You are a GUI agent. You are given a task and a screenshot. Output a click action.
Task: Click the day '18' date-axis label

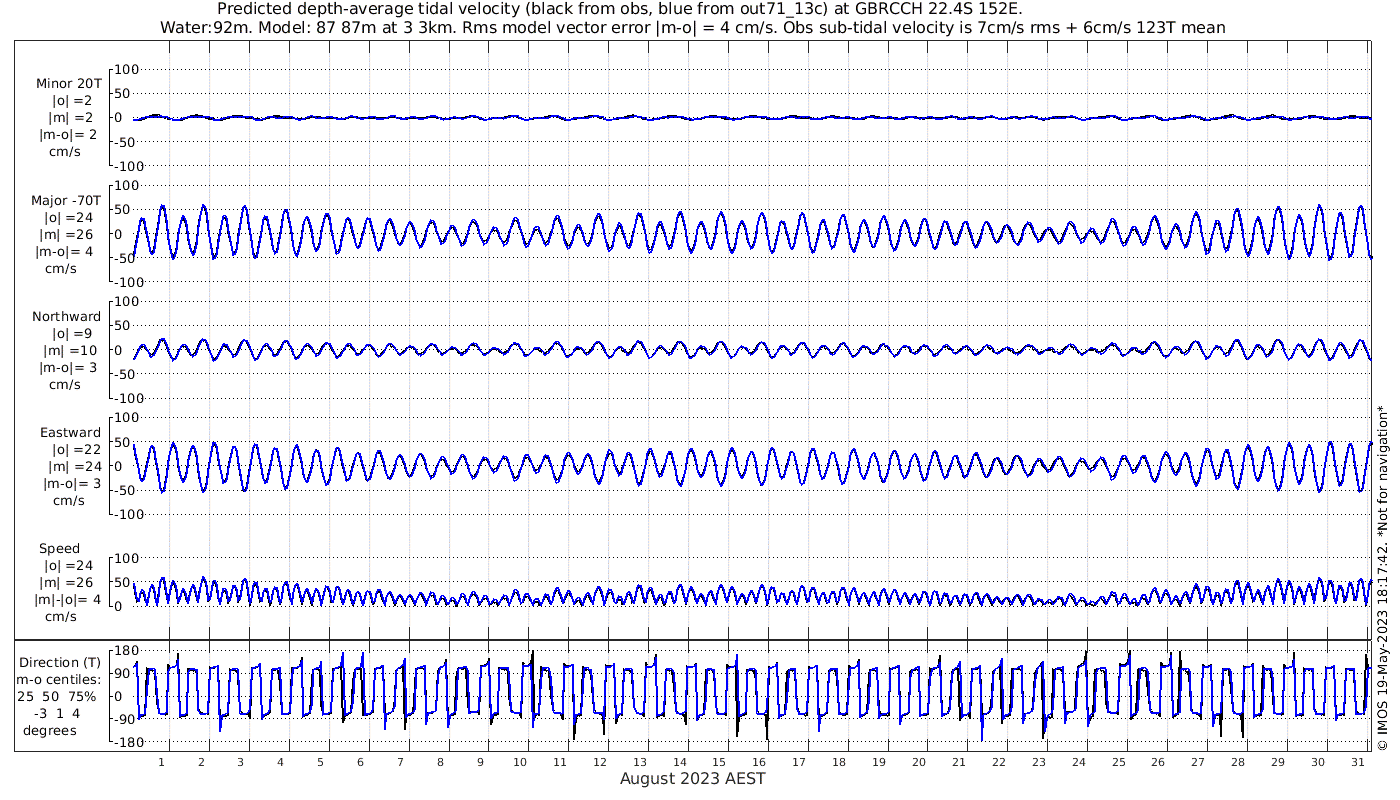pyautogui.click(x=839, y=762)
